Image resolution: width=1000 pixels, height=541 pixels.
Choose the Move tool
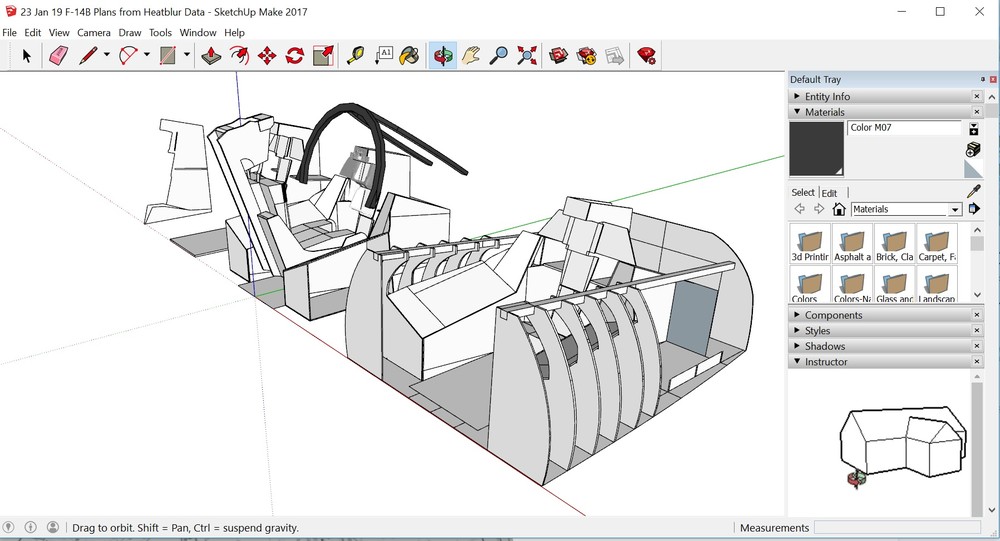(267, 56)
